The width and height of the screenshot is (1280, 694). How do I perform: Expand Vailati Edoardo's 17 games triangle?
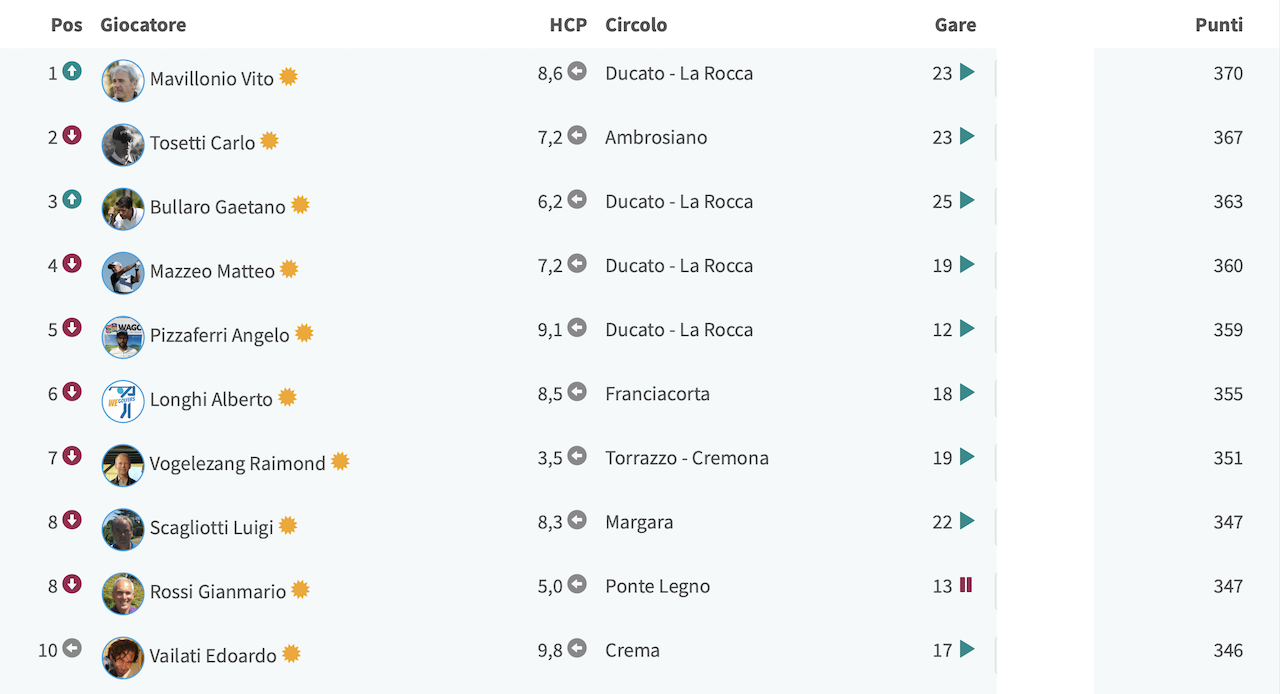967,649
